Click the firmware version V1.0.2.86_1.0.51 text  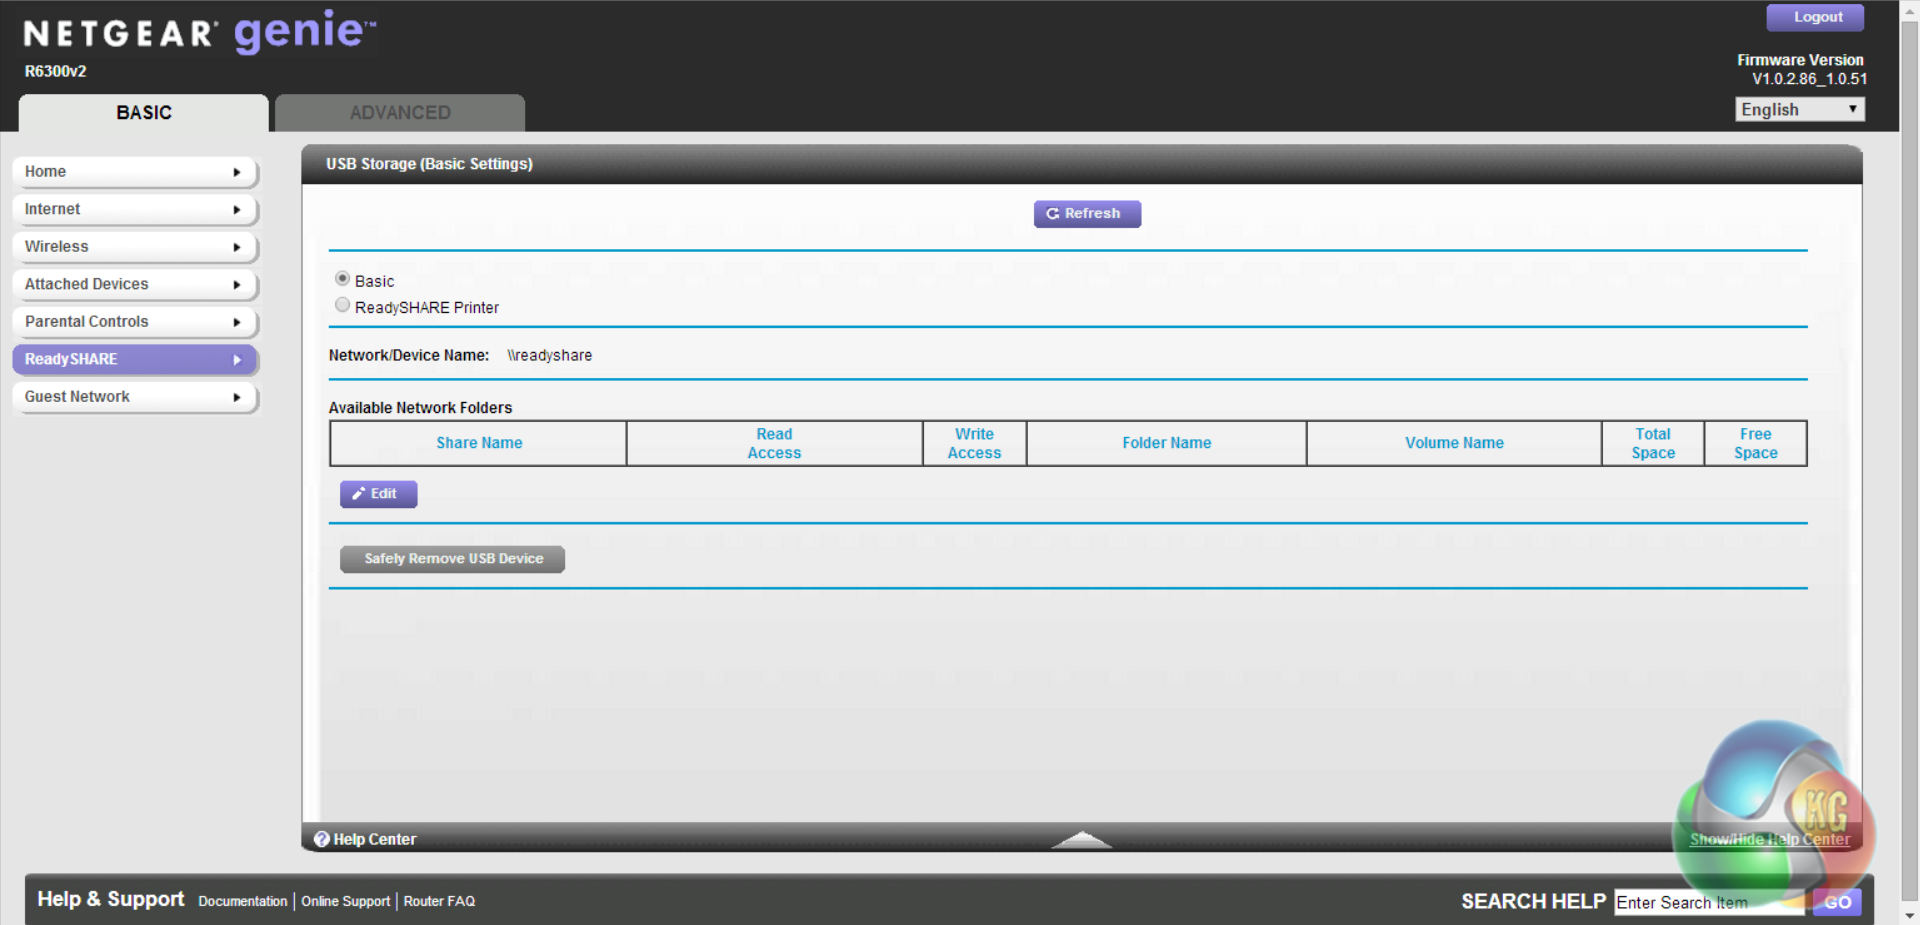1809,79
